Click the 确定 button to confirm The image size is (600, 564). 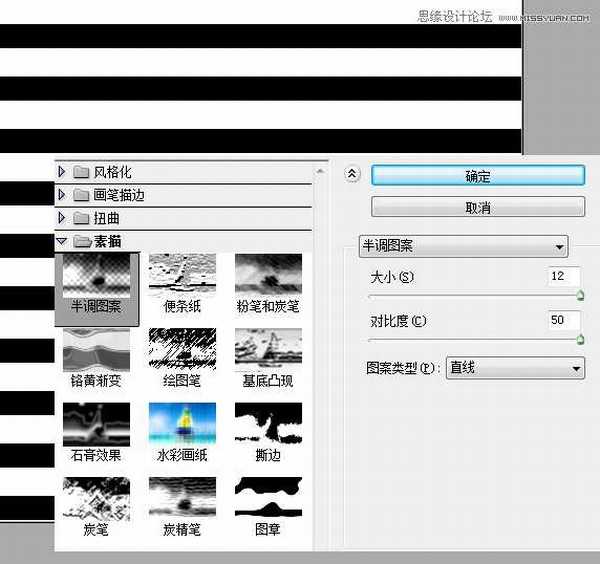coord(477,175)
